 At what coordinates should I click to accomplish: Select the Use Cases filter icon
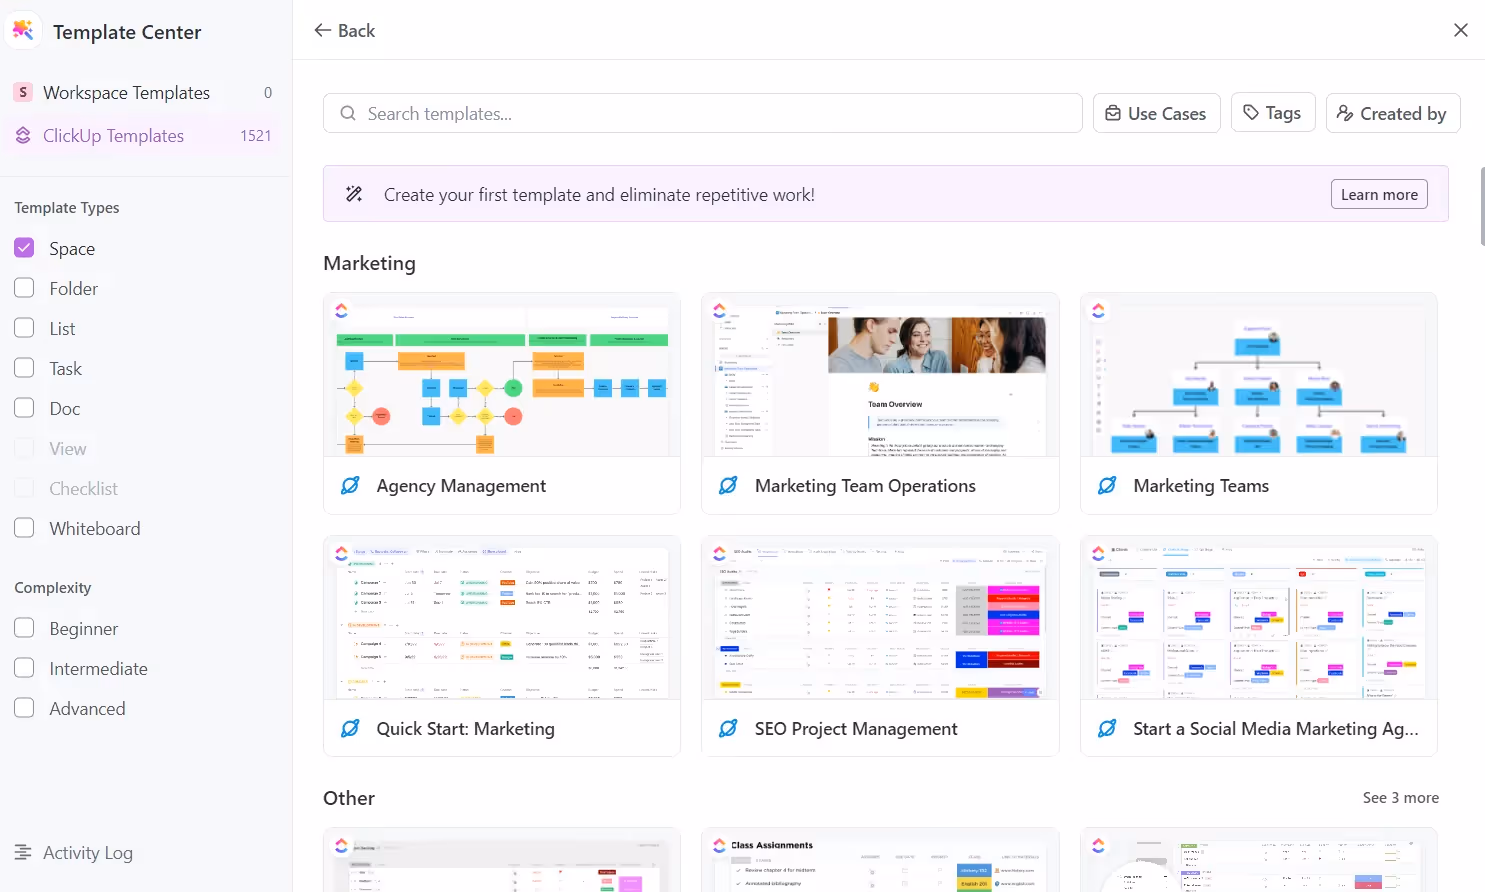coord(1114,113)
